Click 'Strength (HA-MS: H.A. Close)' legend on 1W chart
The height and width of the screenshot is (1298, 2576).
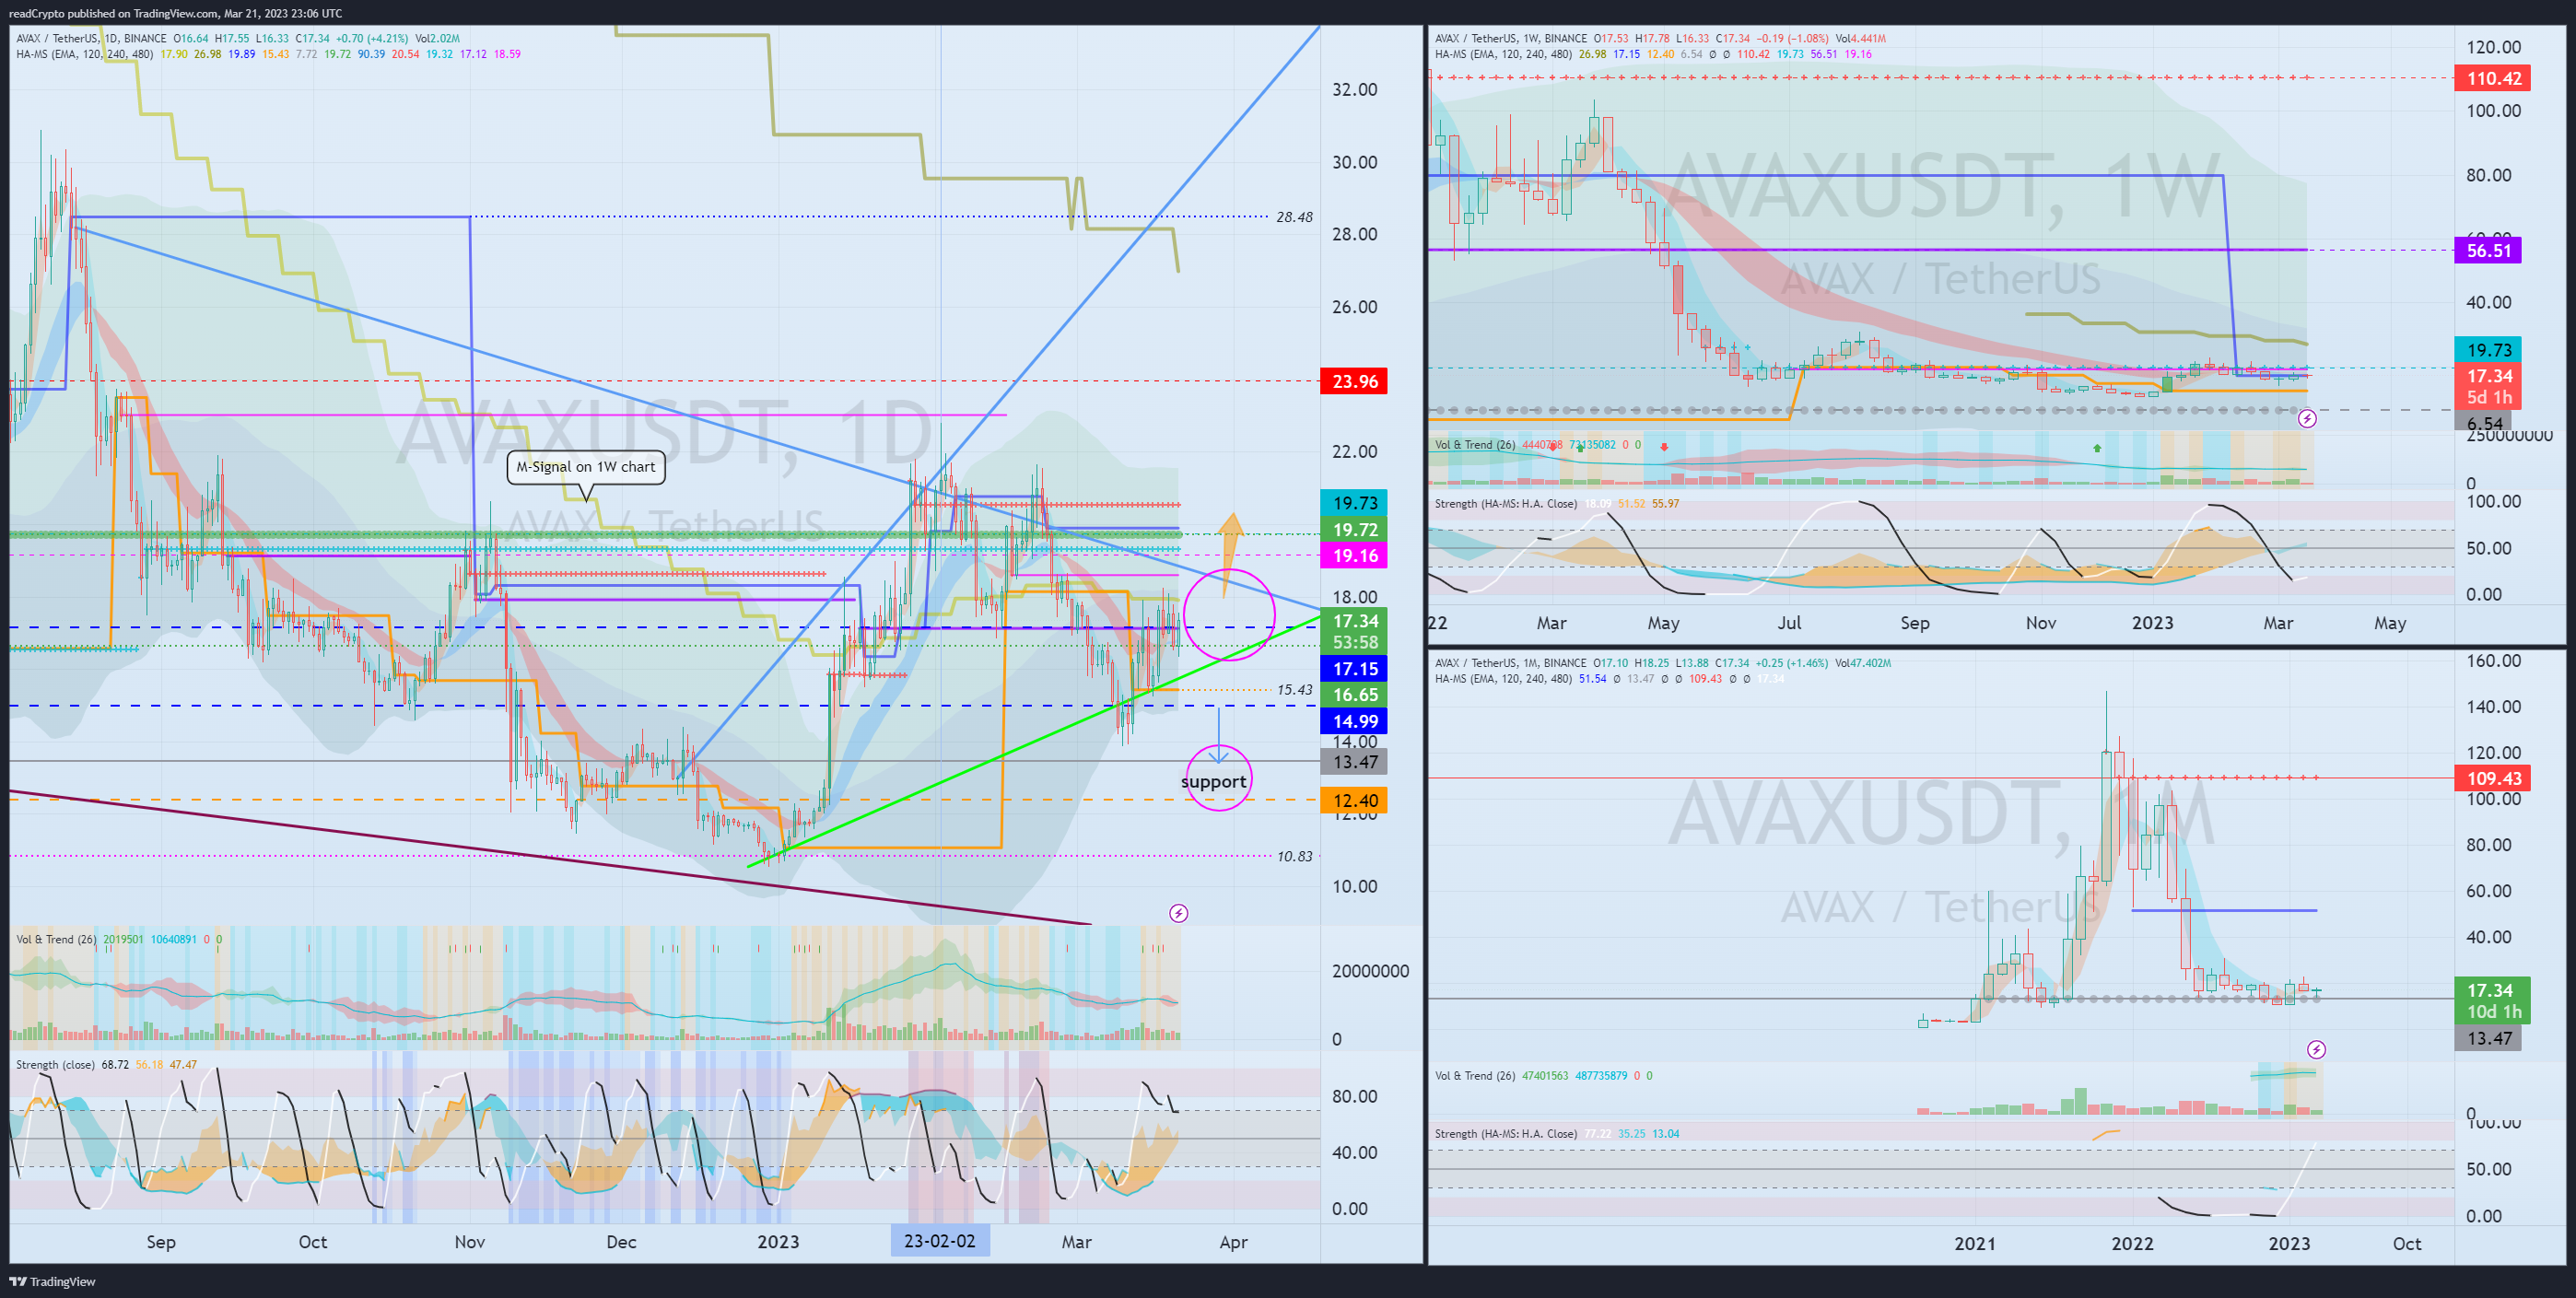[1505, 504]
